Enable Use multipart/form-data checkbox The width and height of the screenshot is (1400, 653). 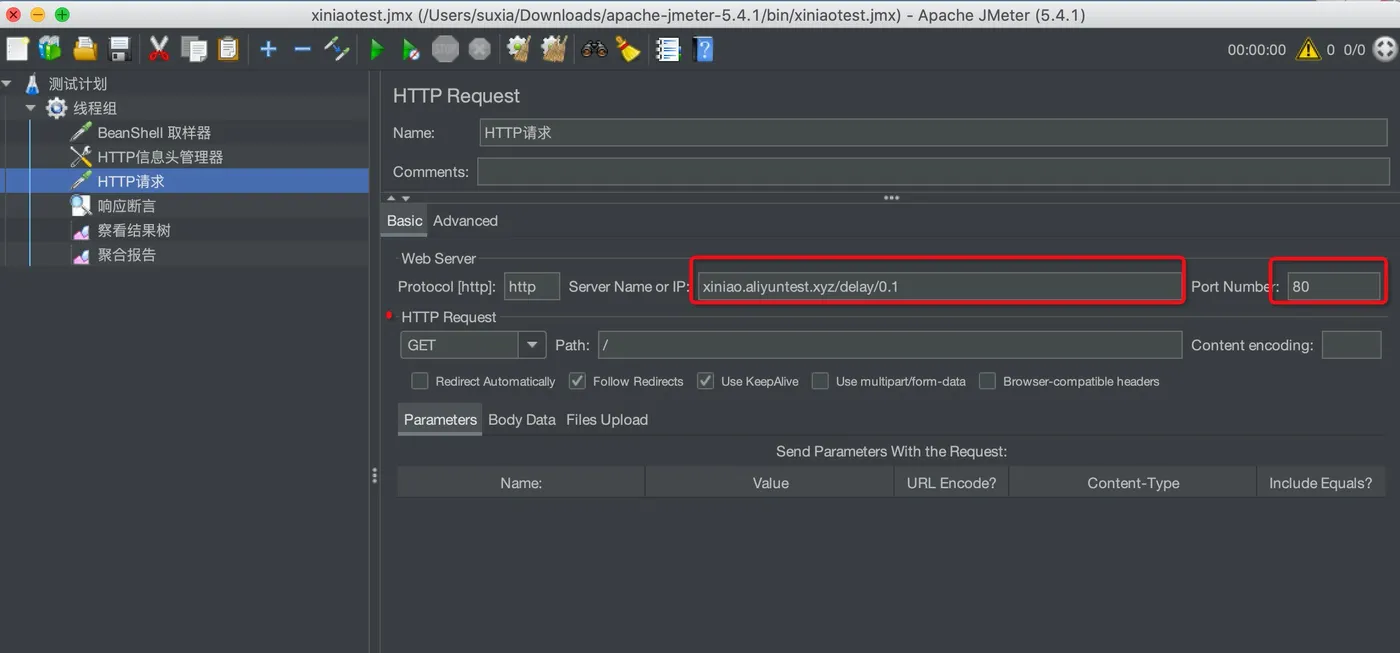tap(820, 381)
